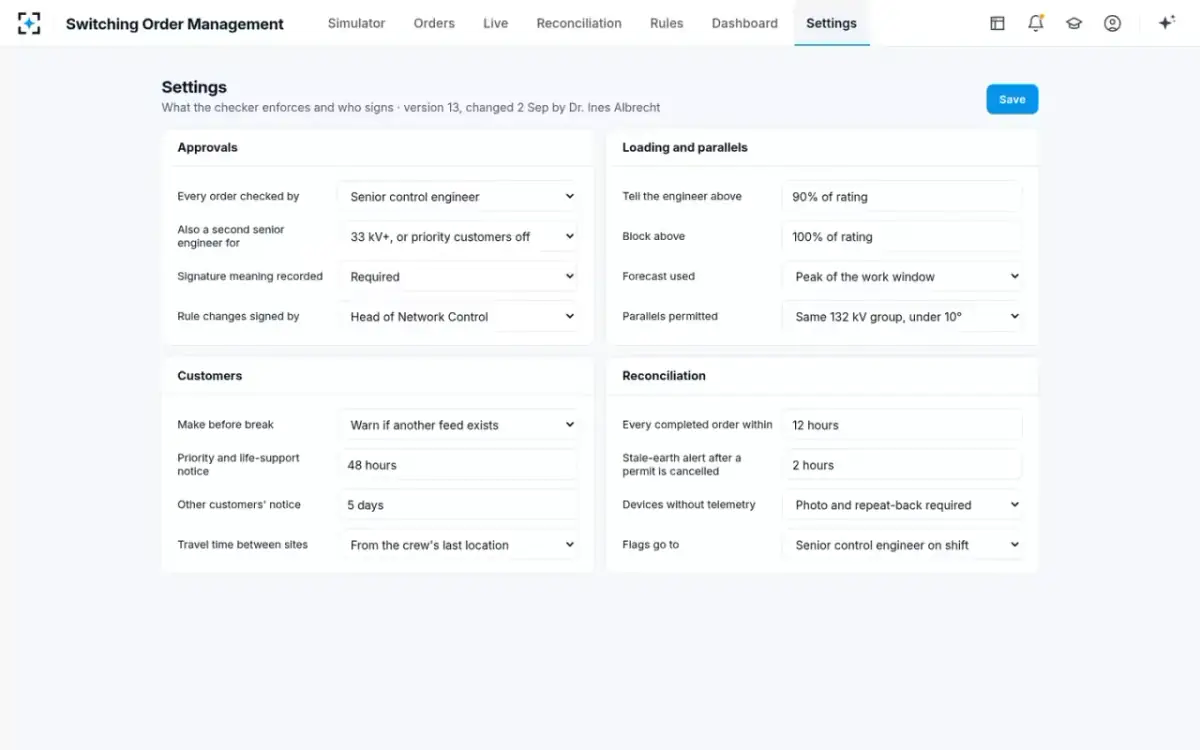Edit the priority and life-support notice field

coord(458,465)
